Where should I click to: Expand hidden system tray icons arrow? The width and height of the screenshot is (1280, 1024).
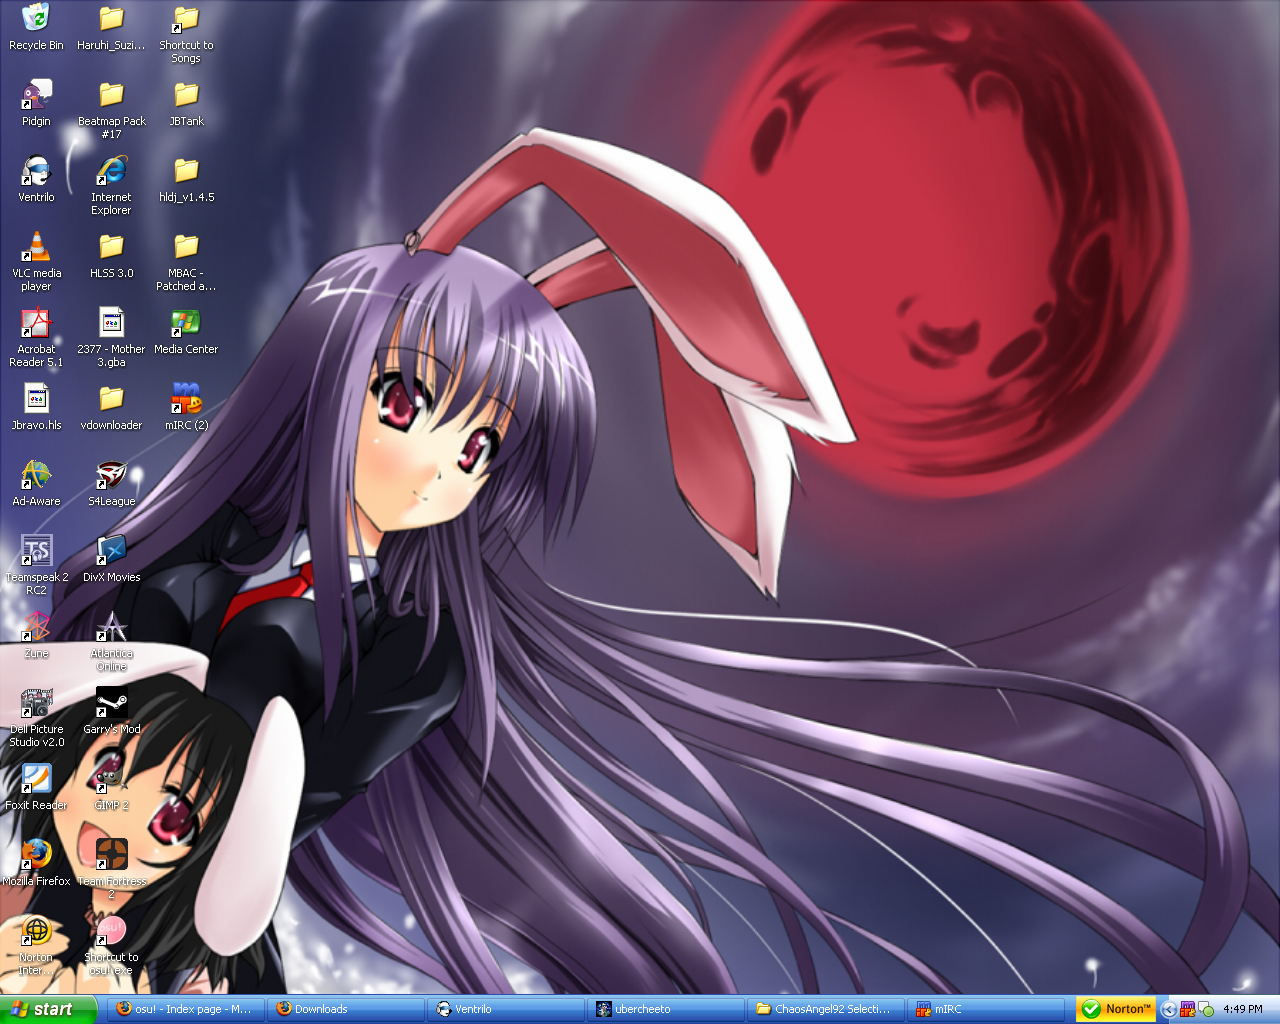[1168, 1010]
